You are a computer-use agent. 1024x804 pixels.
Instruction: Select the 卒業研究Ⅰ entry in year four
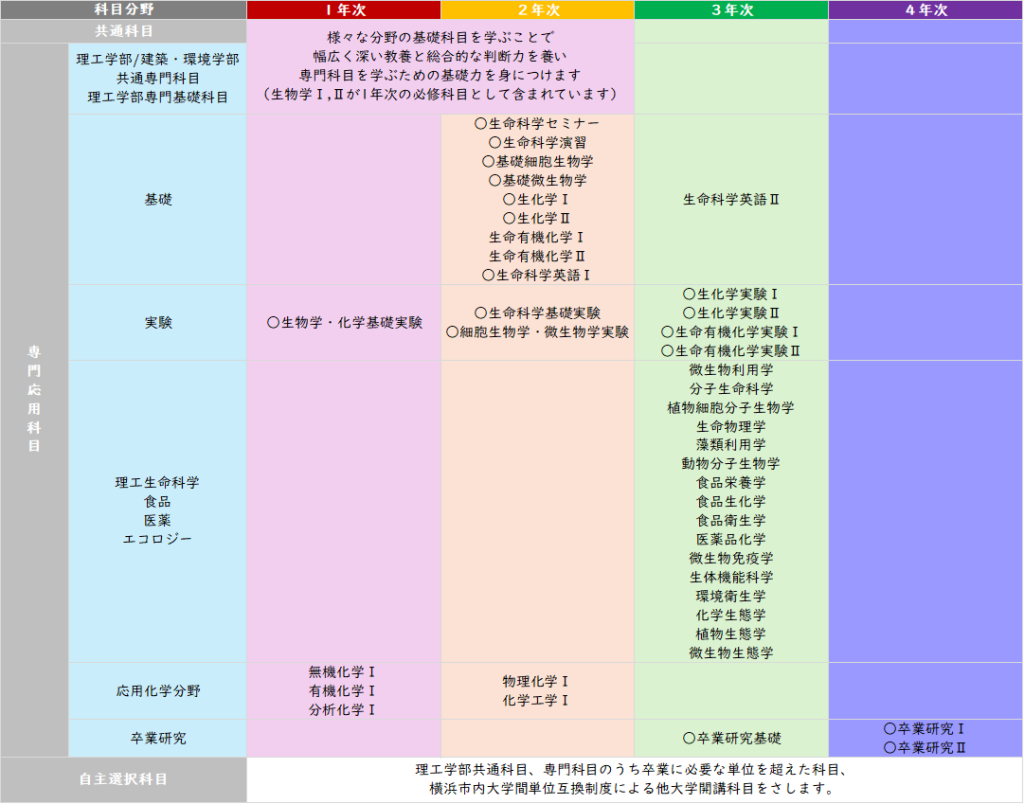[925, 729]
